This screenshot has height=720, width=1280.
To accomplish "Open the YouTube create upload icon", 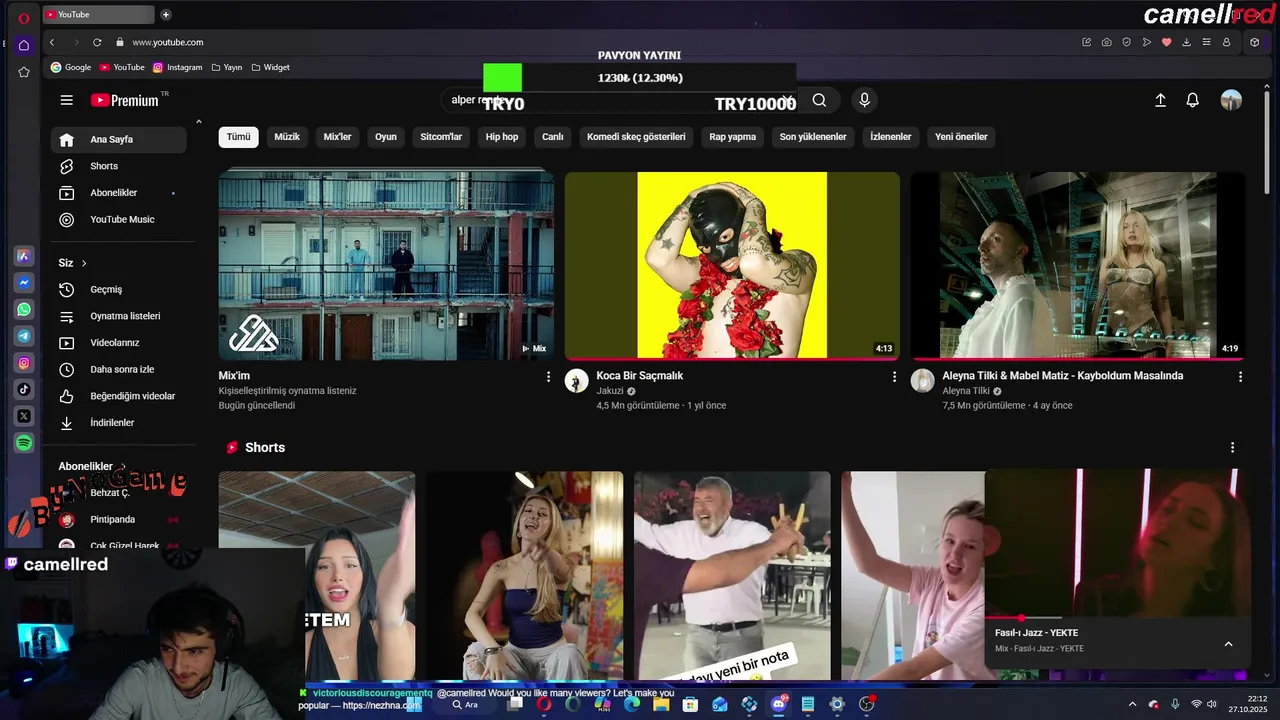I will coord(1160,100).
